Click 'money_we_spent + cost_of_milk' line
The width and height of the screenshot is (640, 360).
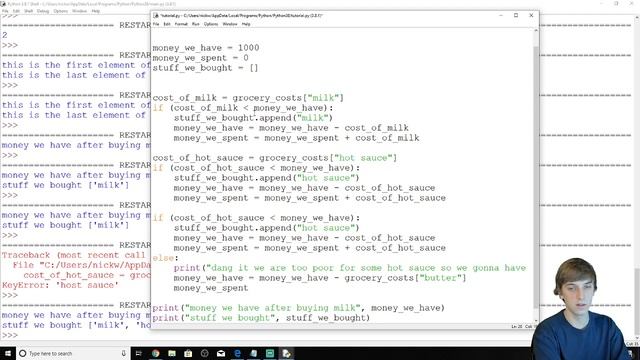coord(296,138)
